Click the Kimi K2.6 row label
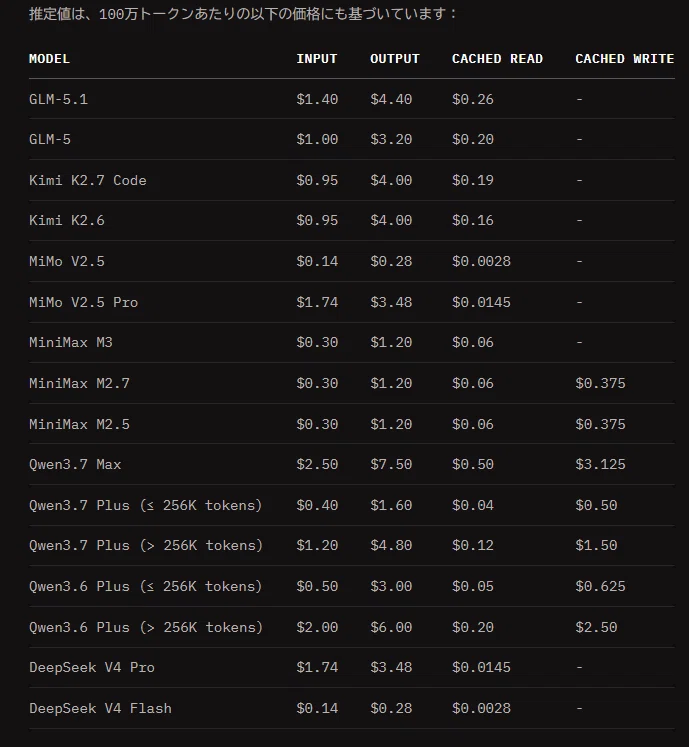This screenshot has height=747, width=689. (67, 221)
